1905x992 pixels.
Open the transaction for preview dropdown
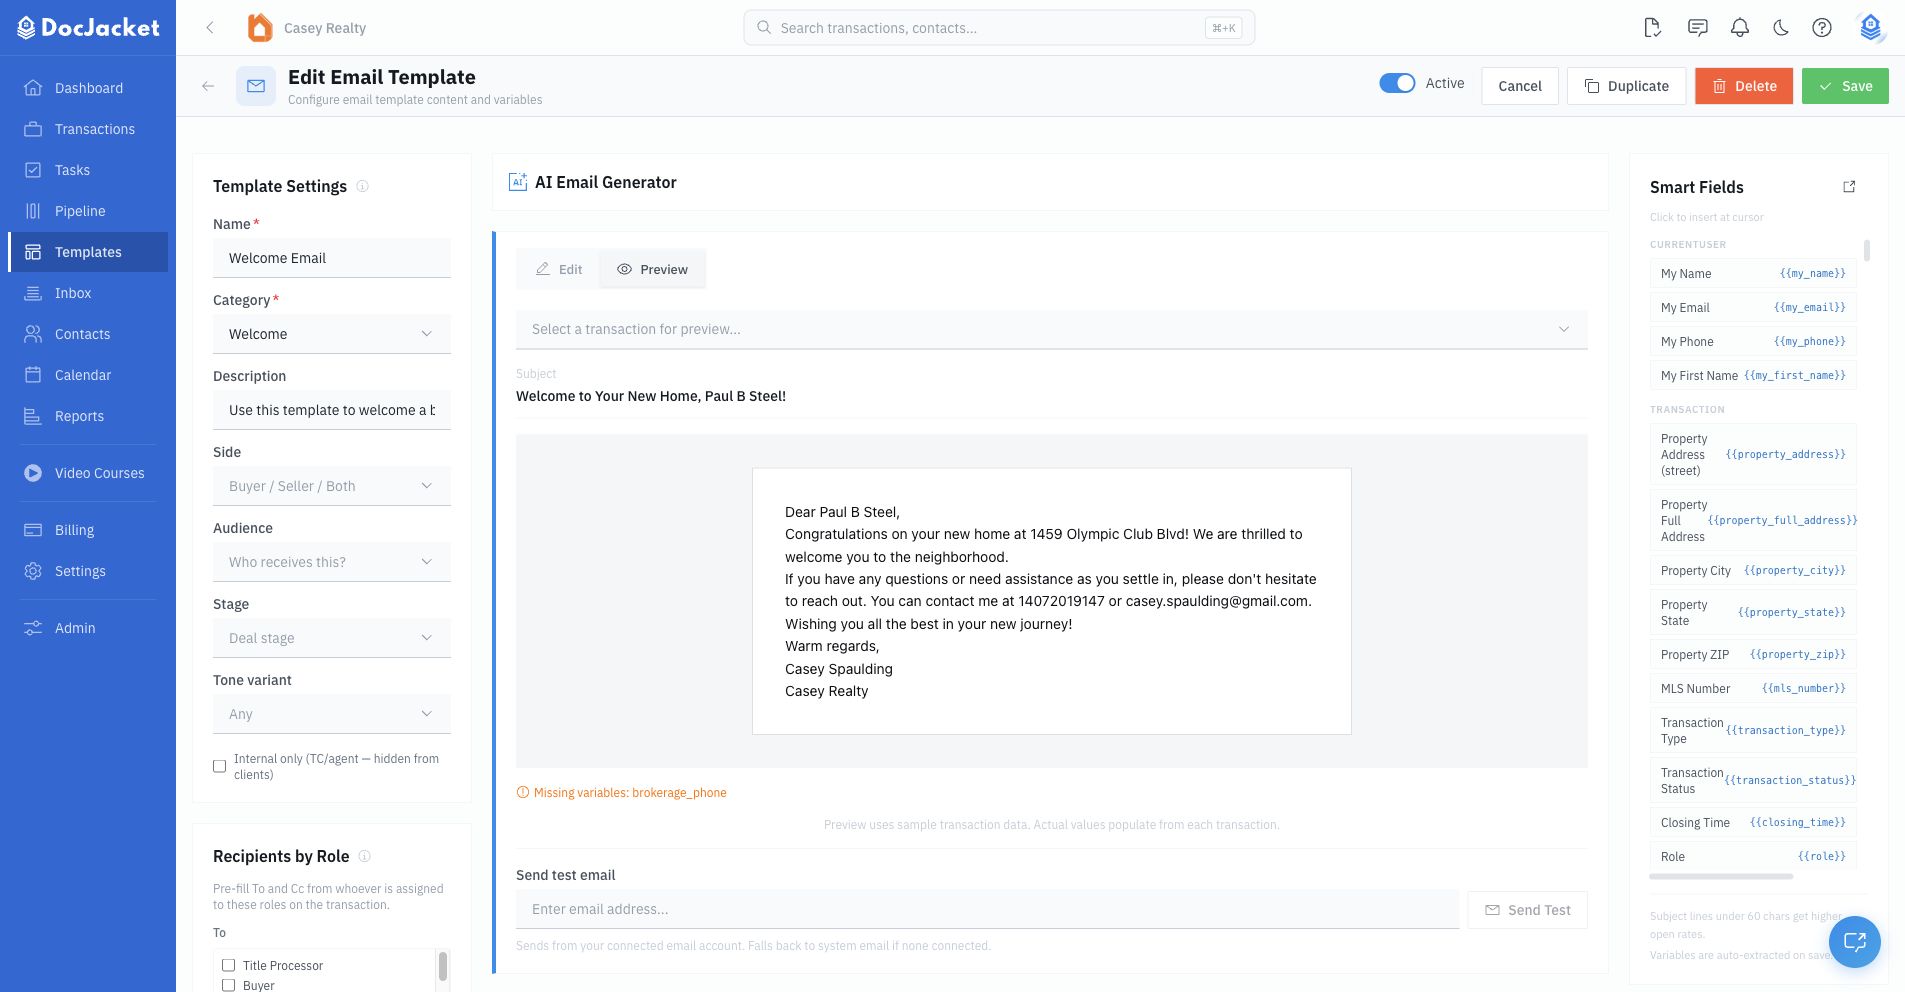pos(1052,329)
